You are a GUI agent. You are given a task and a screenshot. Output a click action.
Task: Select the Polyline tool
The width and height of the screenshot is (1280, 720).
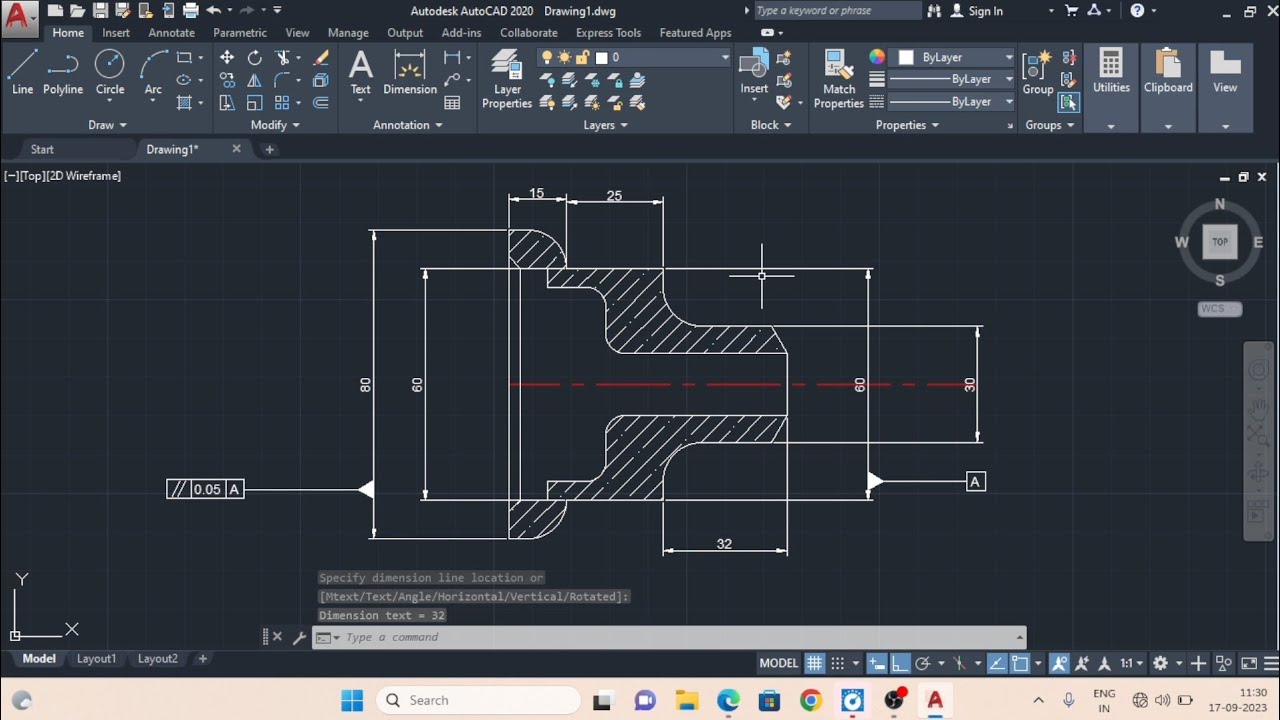(63, 72)
